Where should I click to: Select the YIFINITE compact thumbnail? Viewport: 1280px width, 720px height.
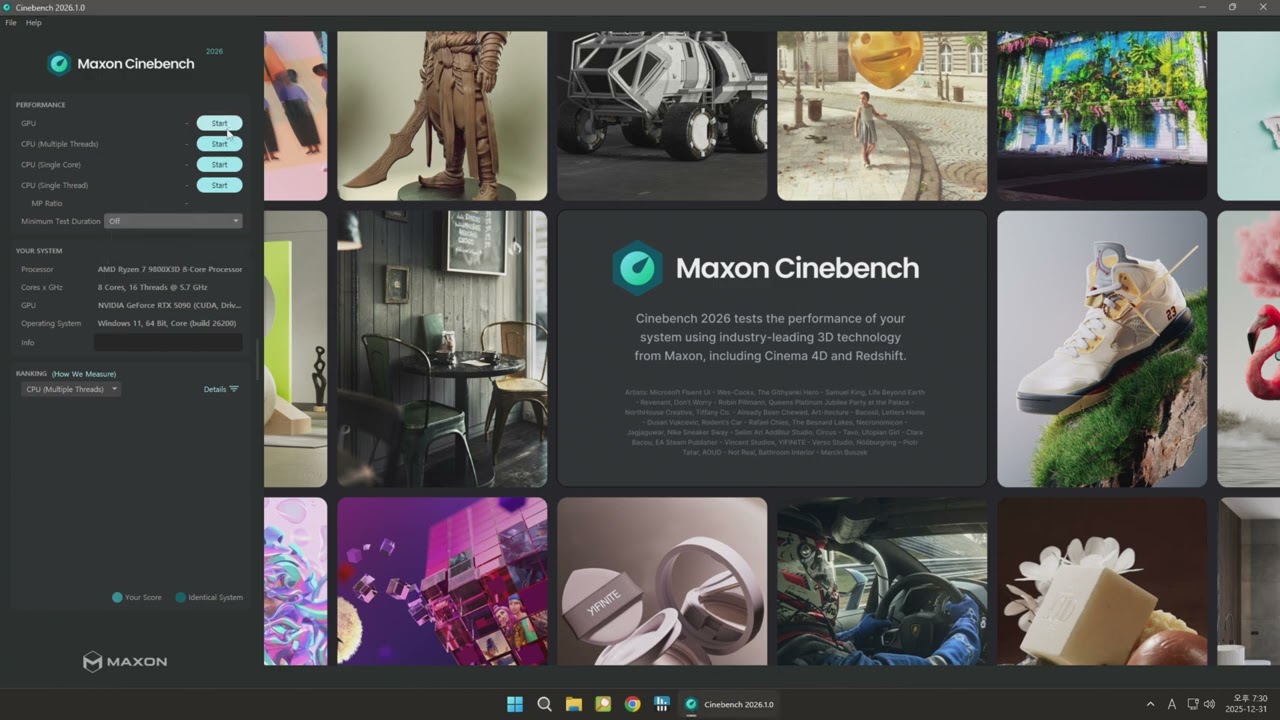click(662, 581)
